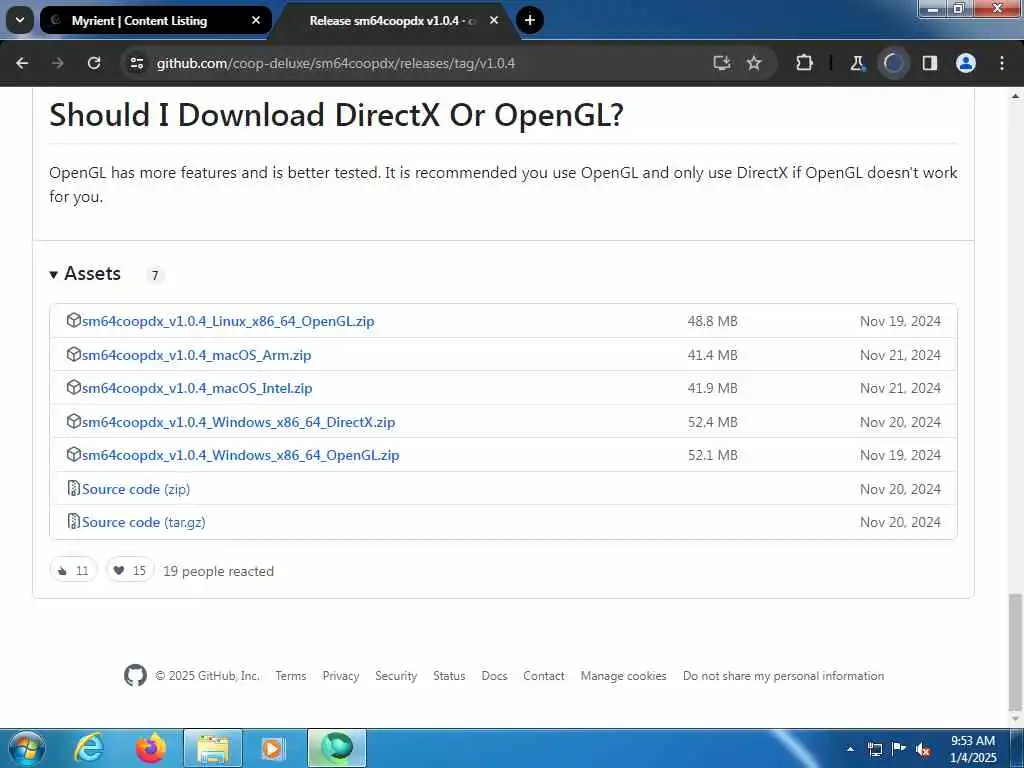Click the 19 people reacted text

(218, 571)
